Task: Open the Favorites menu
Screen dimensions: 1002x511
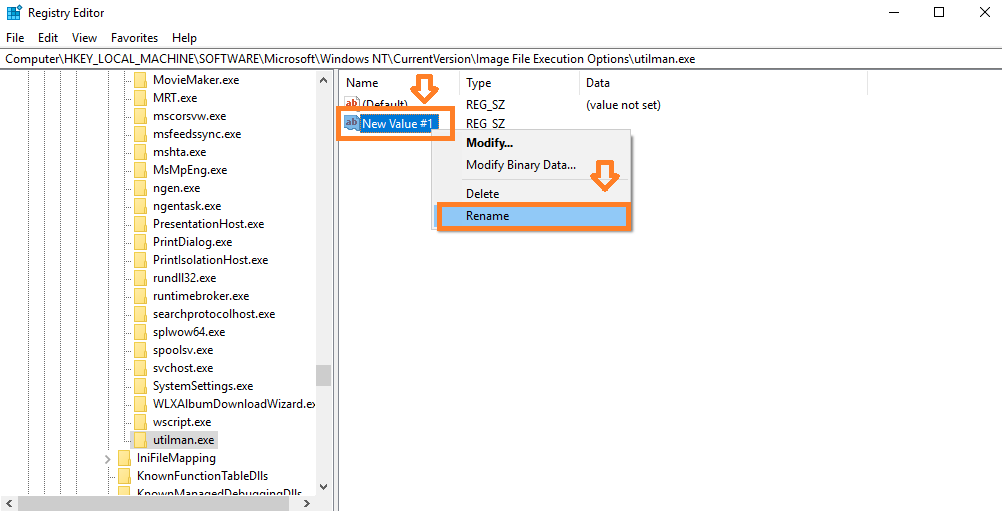Action: 134,38
